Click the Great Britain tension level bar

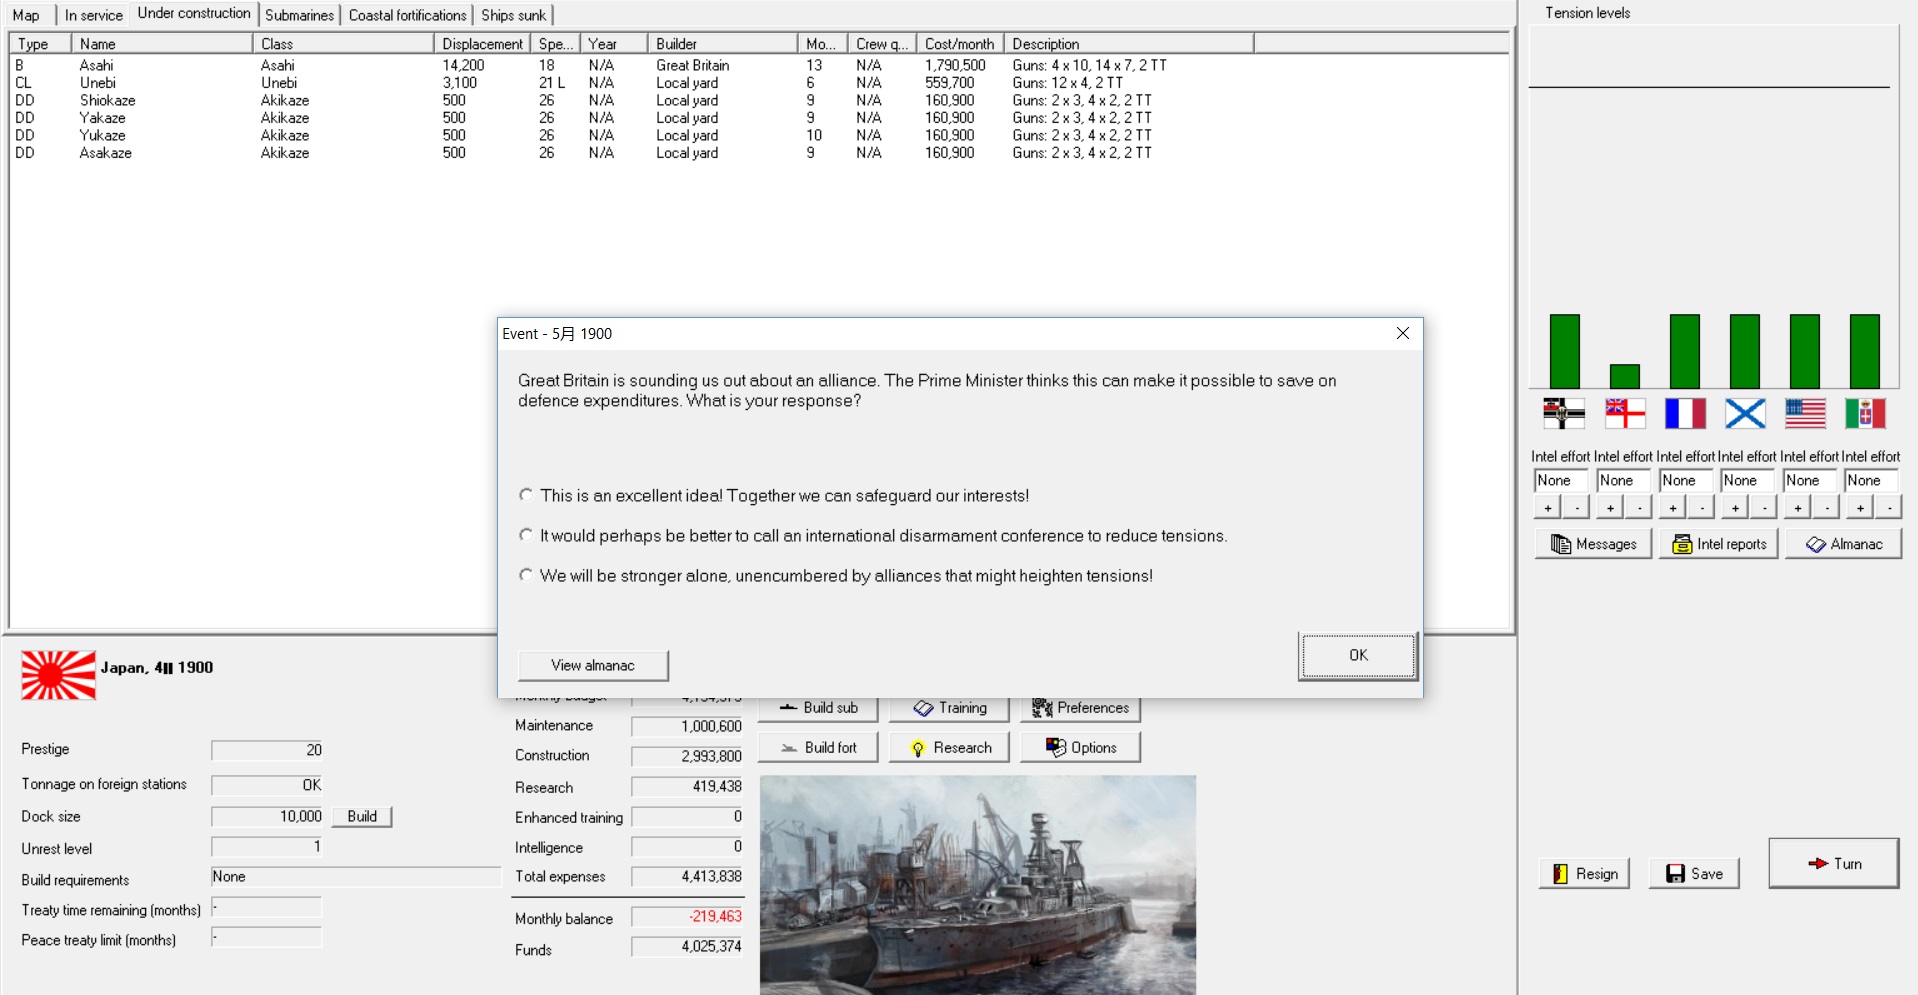(1625, 376)
